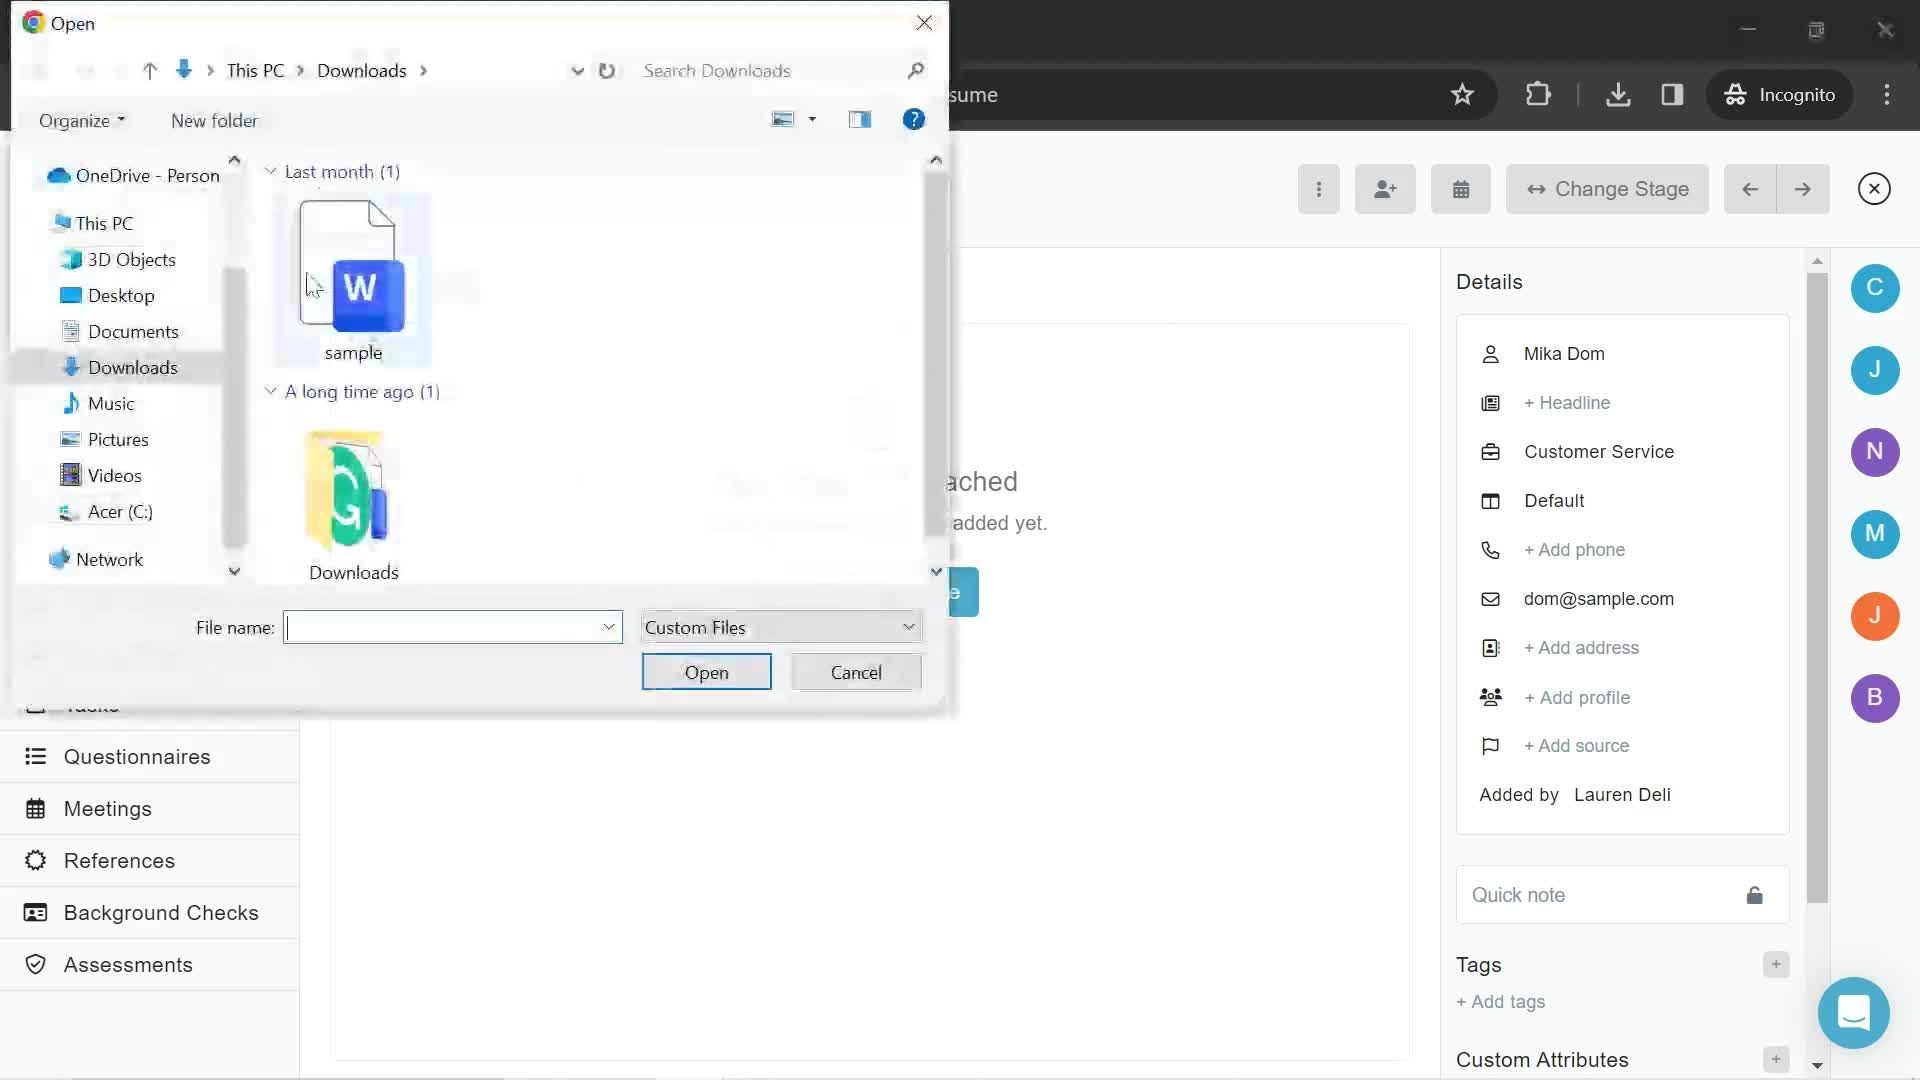Scroll down the file browser list

click(x=936, y=570)
